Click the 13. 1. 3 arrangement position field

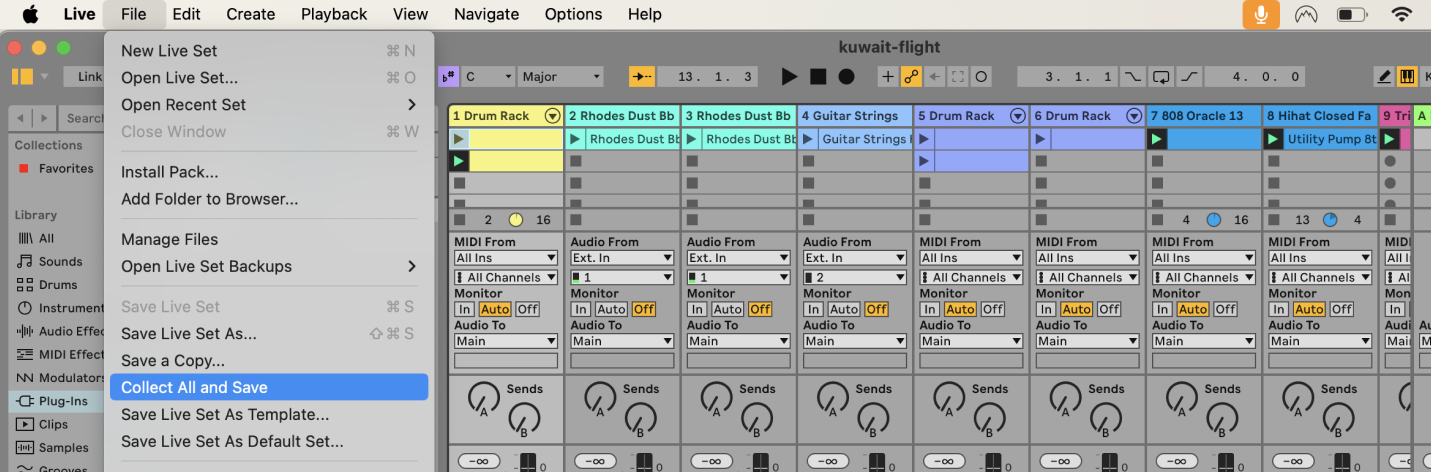[707, 76]
